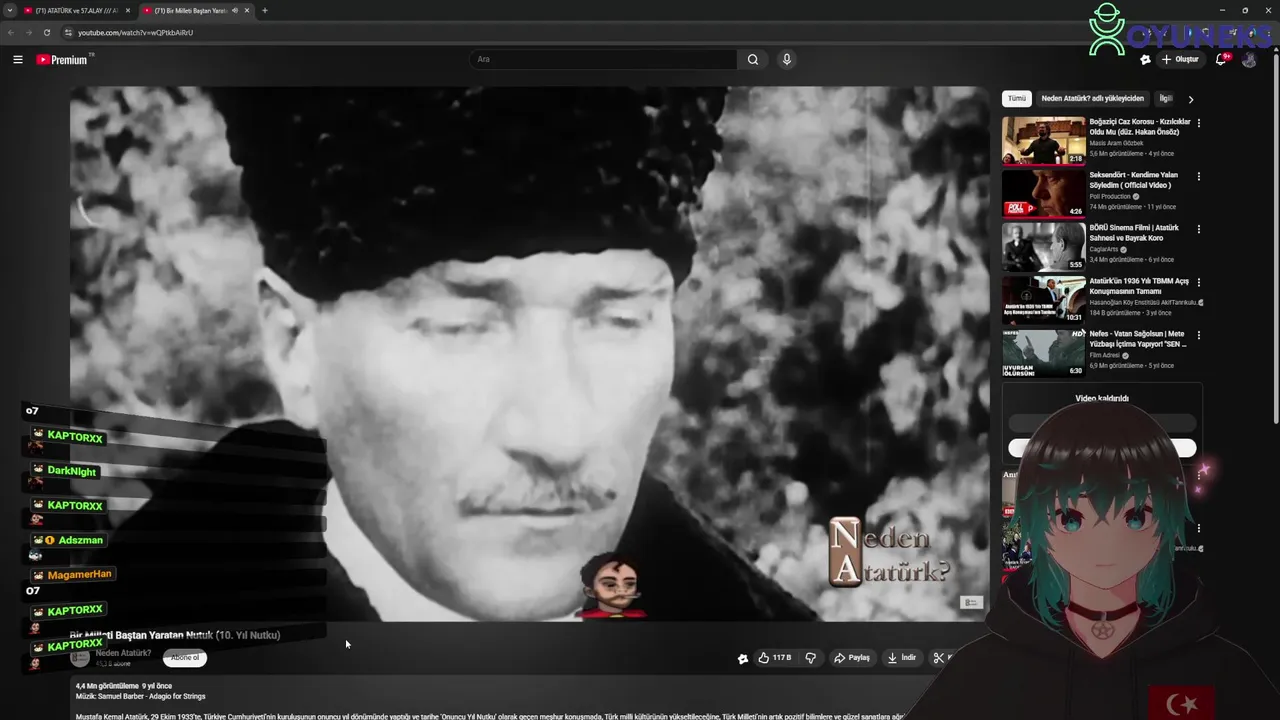
Task: Open channel 'CaglarArts'
Action: 1104,250
